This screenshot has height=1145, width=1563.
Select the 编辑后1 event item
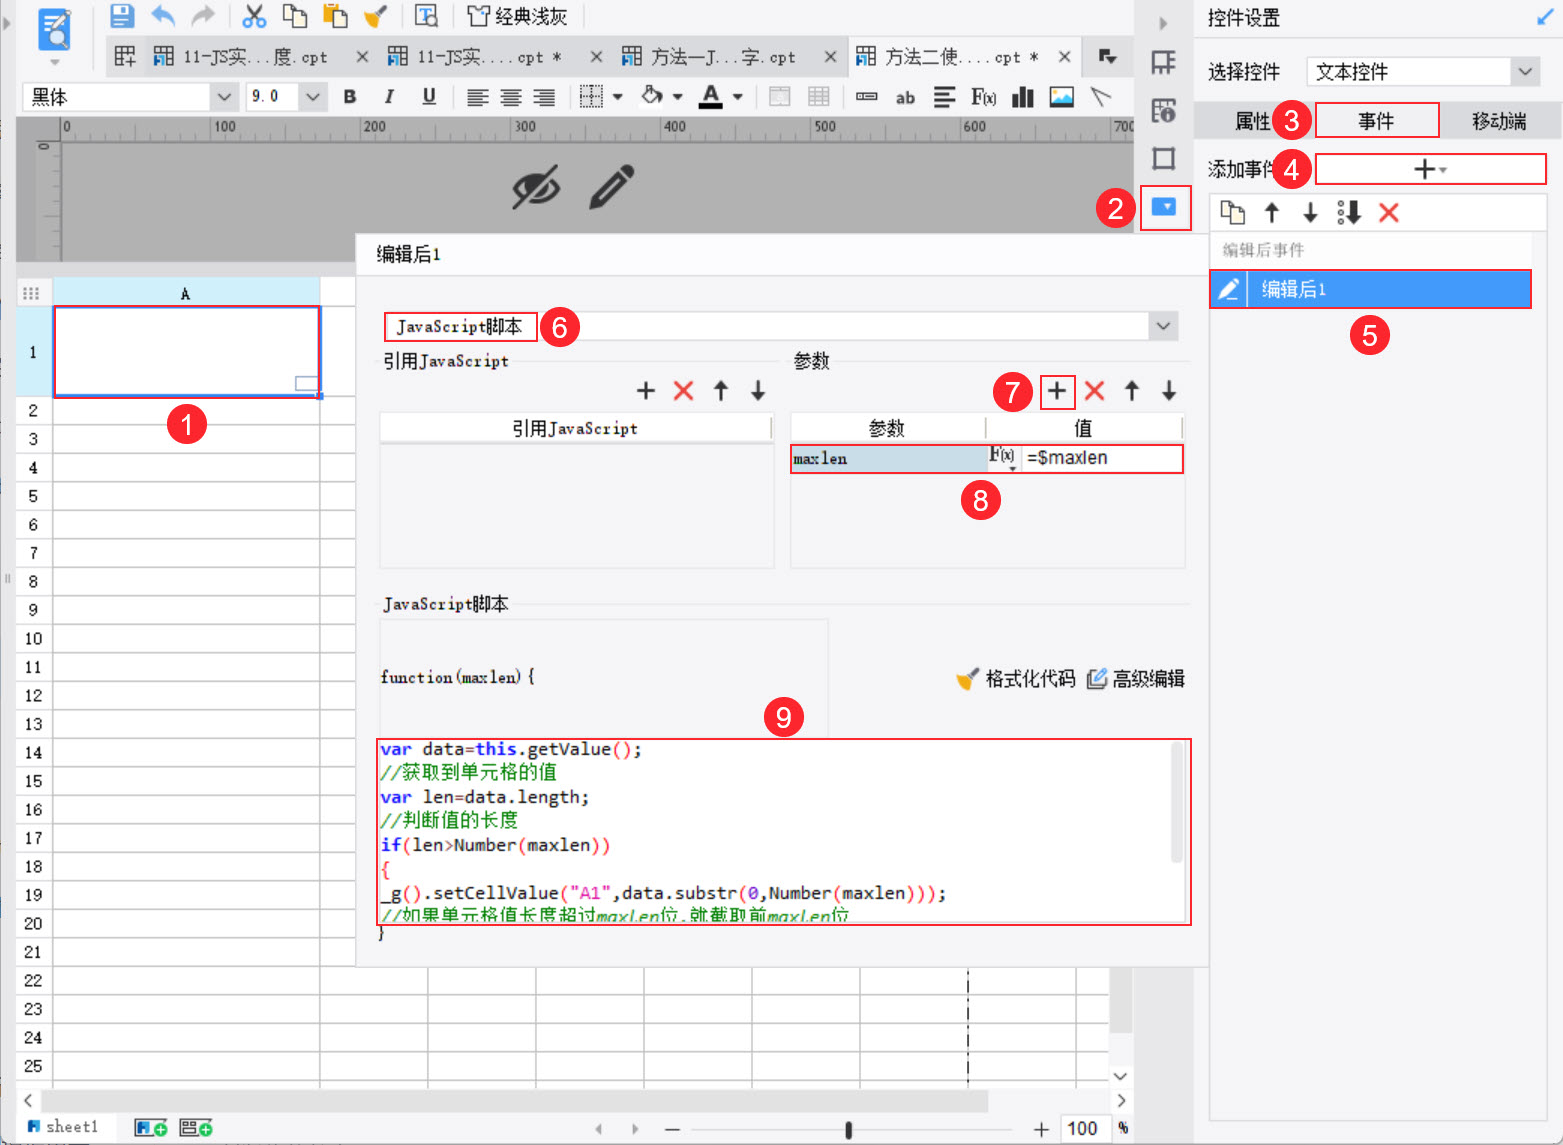(1370, 289)
